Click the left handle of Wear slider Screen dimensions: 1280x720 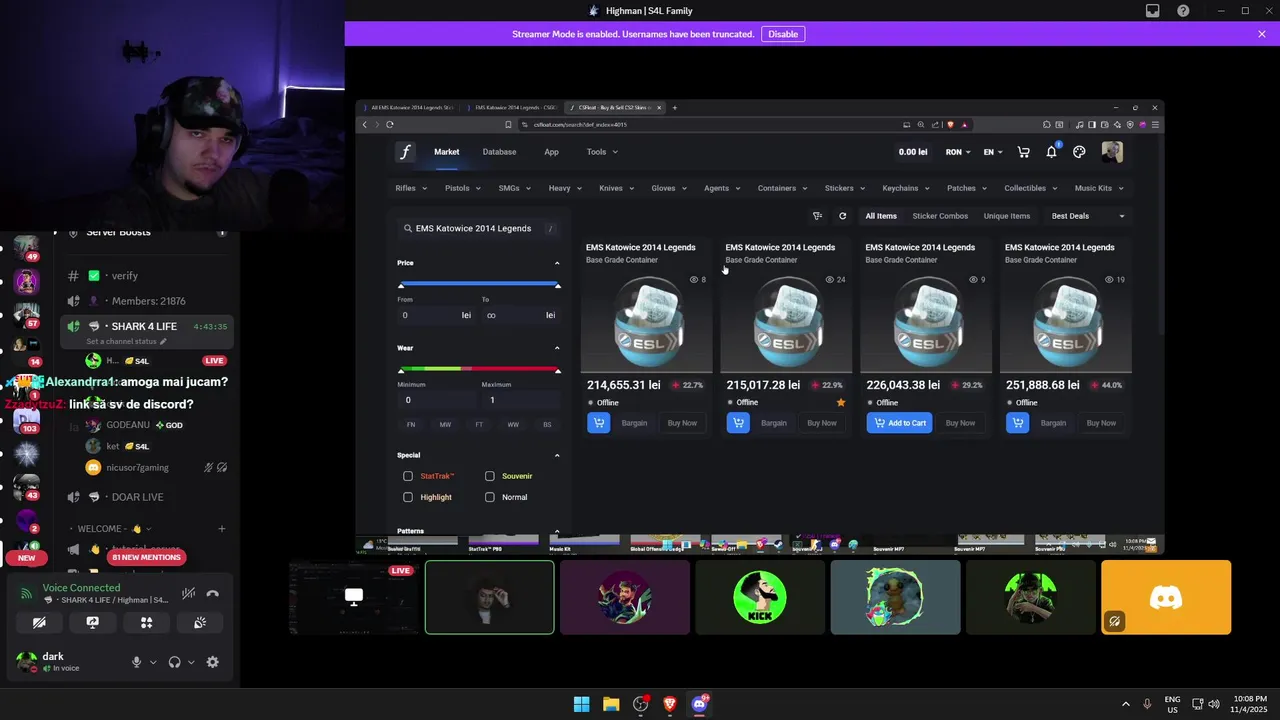[x=401, y=370]
